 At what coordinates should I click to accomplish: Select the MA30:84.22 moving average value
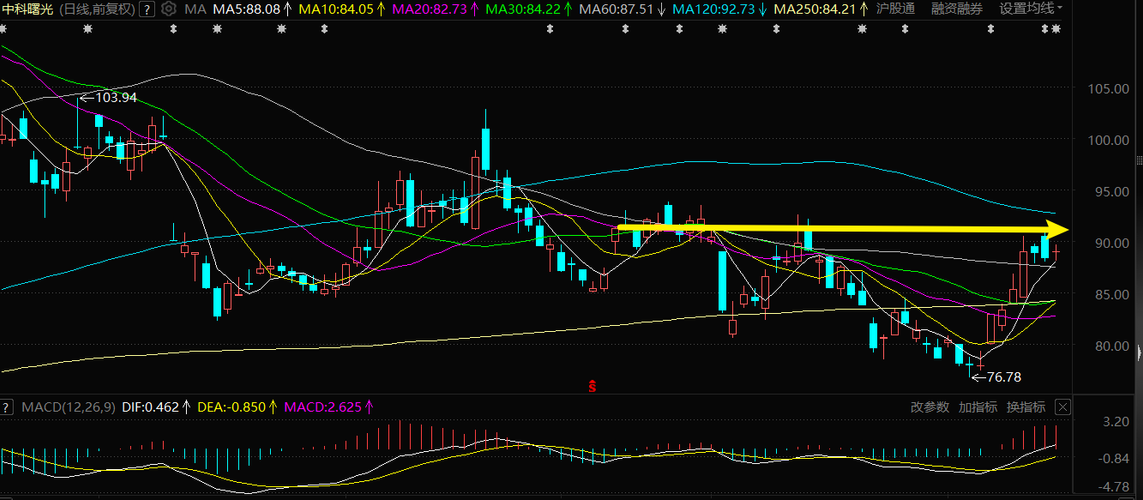523,9
